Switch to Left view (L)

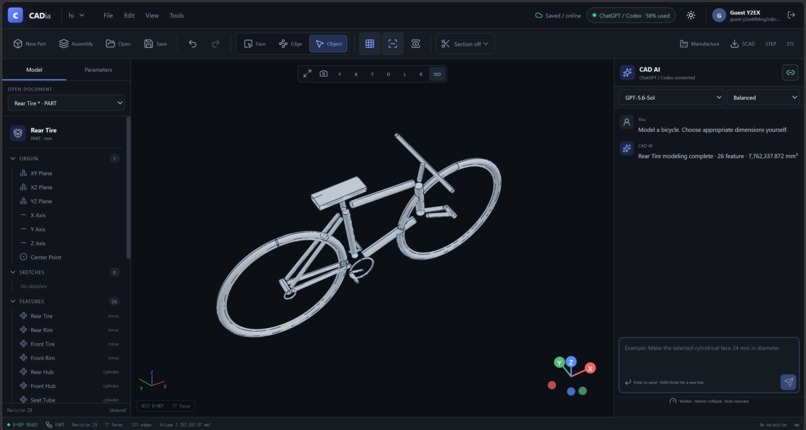pyautogui.click(x=405, y=74)
